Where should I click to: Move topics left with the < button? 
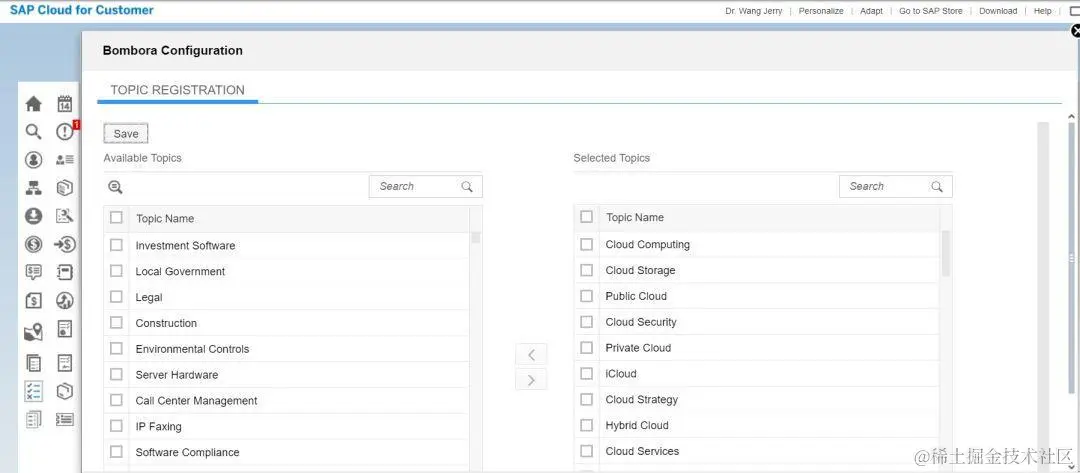point(531,355)
